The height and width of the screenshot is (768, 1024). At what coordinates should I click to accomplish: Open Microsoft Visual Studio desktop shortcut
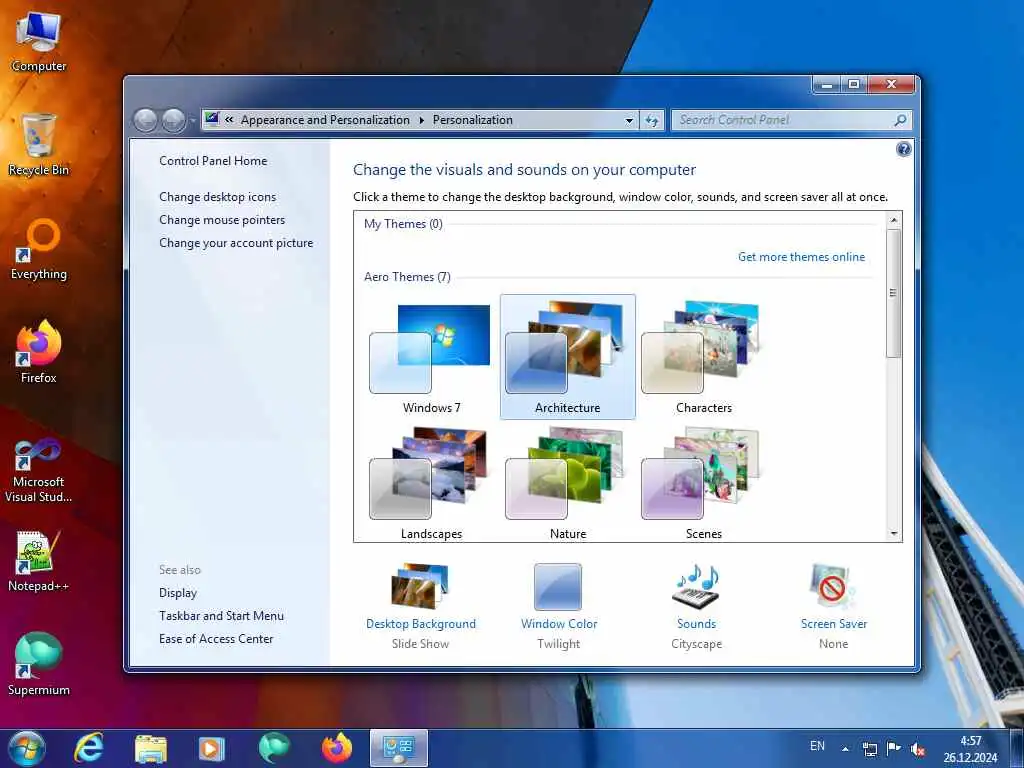point(39,470)
